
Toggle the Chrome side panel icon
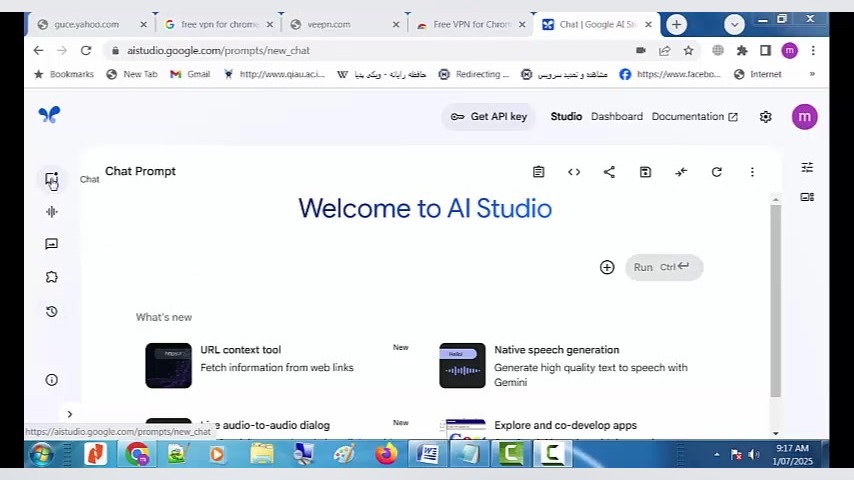tap(765, 51)
